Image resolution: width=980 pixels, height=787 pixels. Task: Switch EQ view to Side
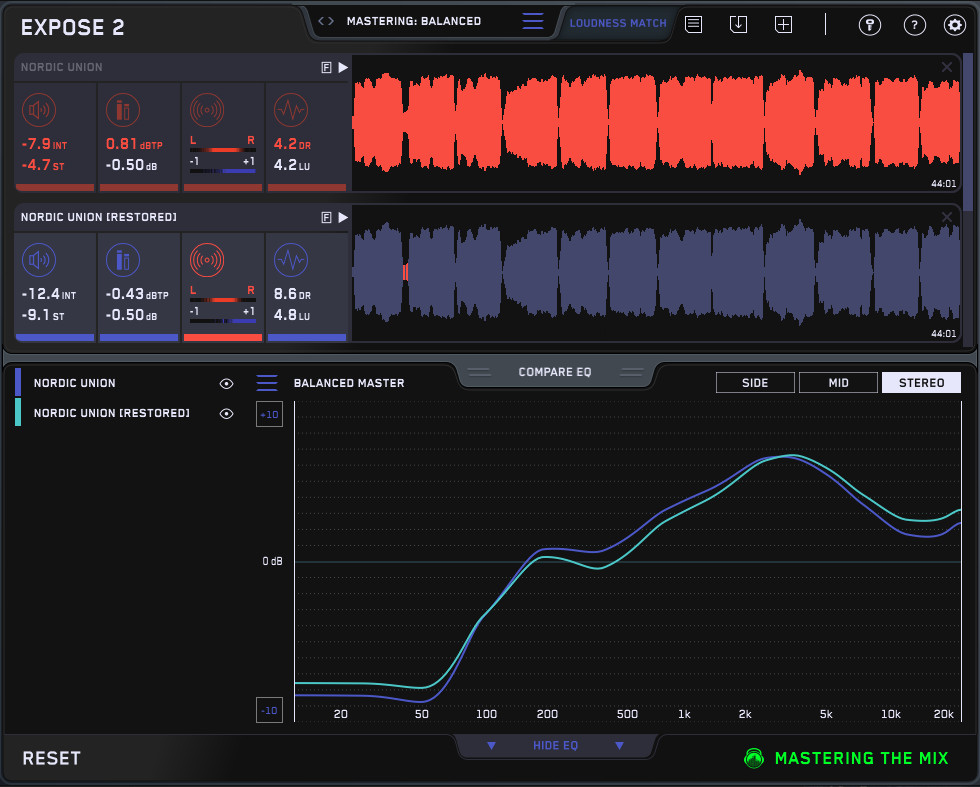pyautogui.click(x=755, y=383)
